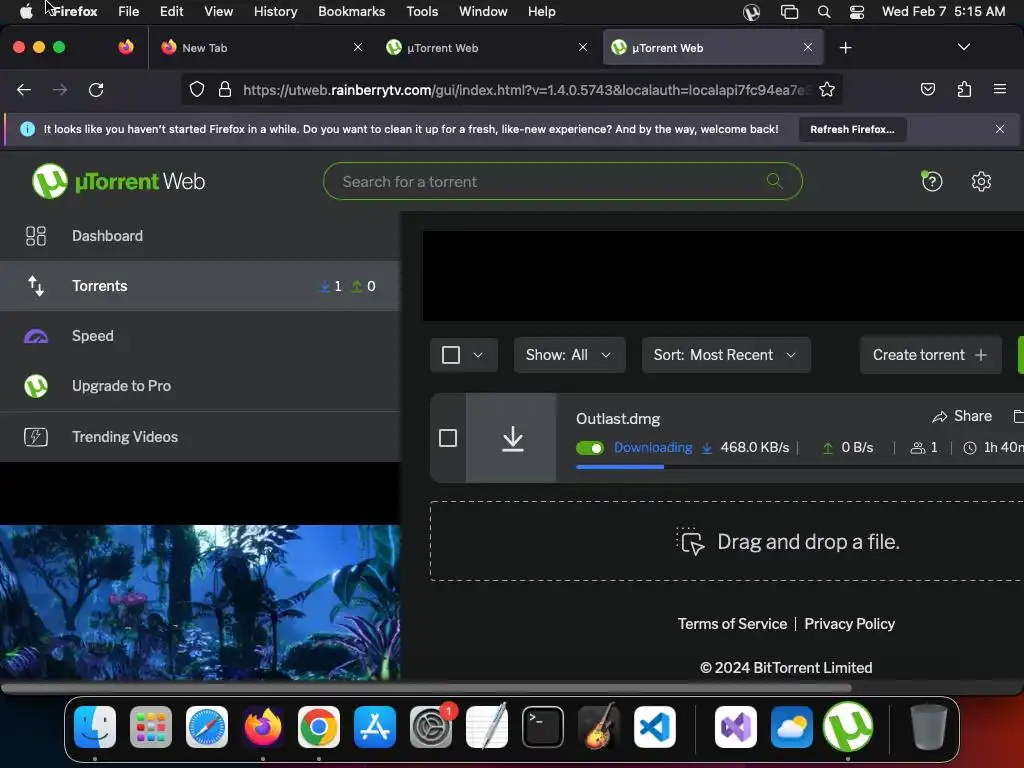Open the Firefox History menu

tap(275, 12)
